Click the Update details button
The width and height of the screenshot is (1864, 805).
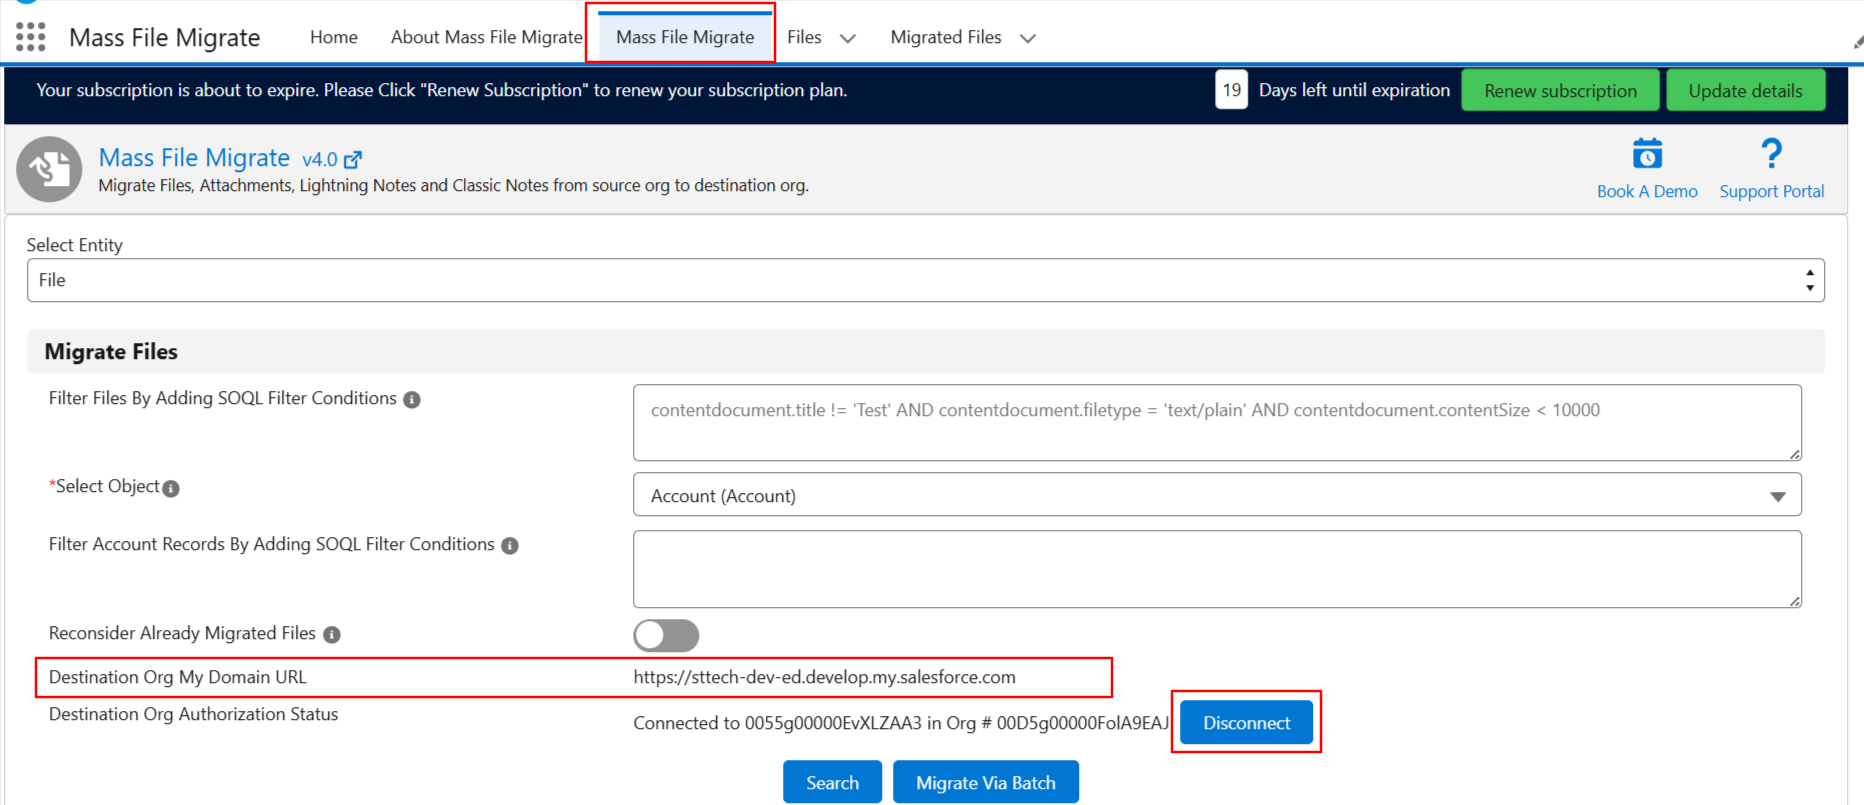click(1745, 90)
